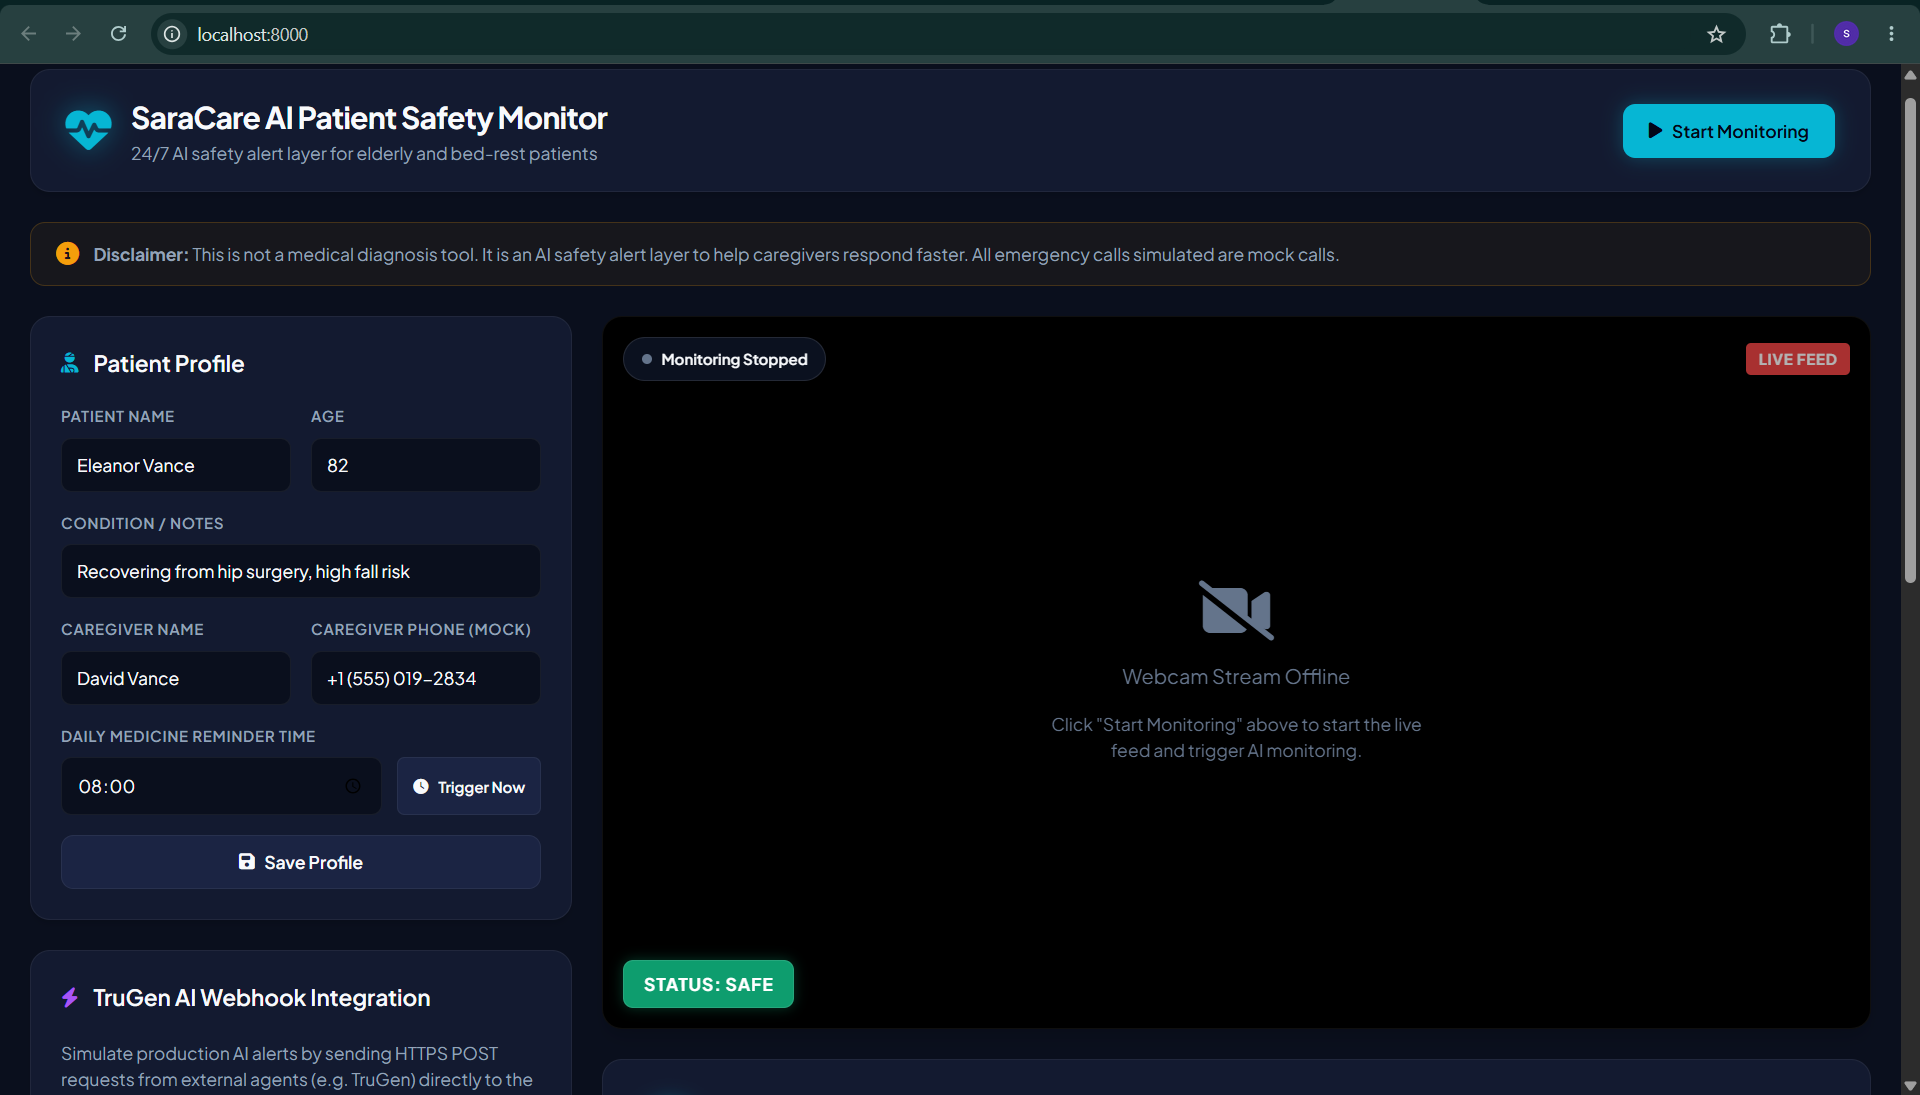View site information icon
Screen dimensions: 1920x1095
click(x=172, y=34)
